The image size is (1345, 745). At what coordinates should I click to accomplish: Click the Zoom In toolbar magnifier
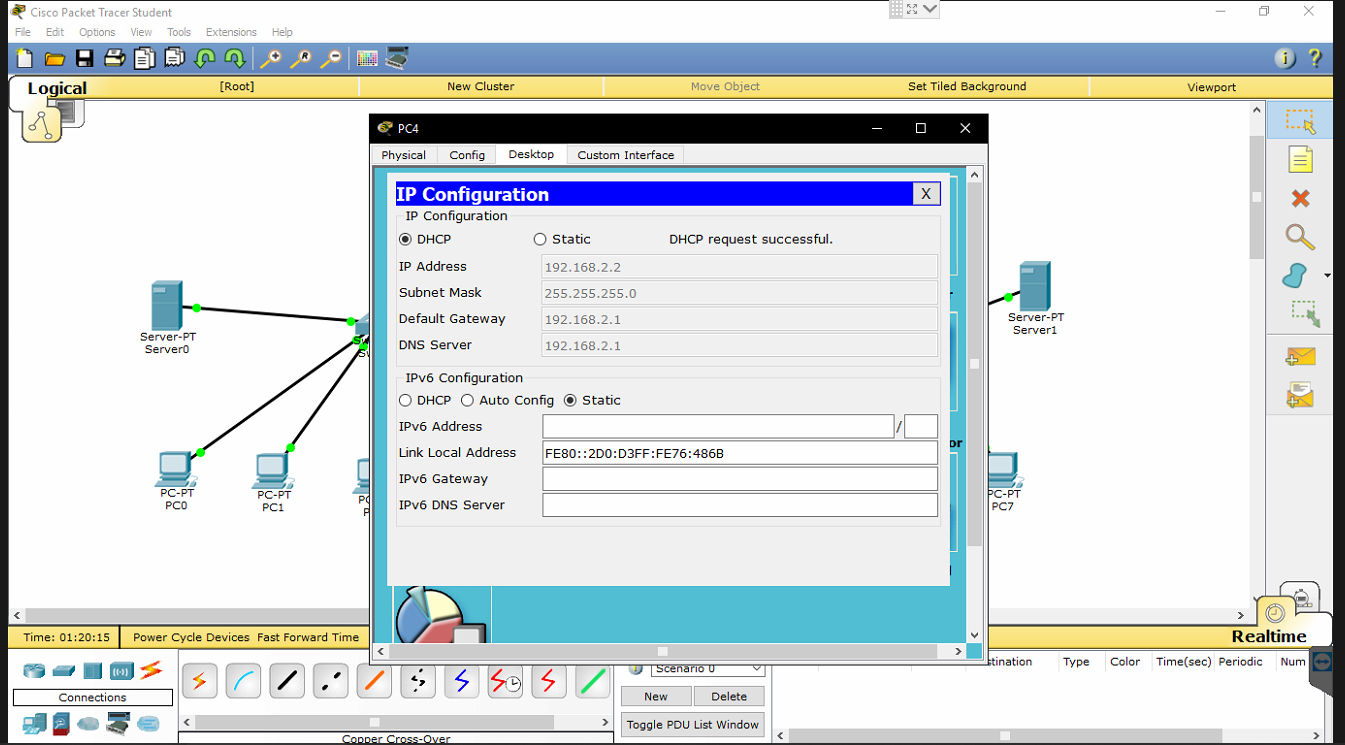[269, 58]
